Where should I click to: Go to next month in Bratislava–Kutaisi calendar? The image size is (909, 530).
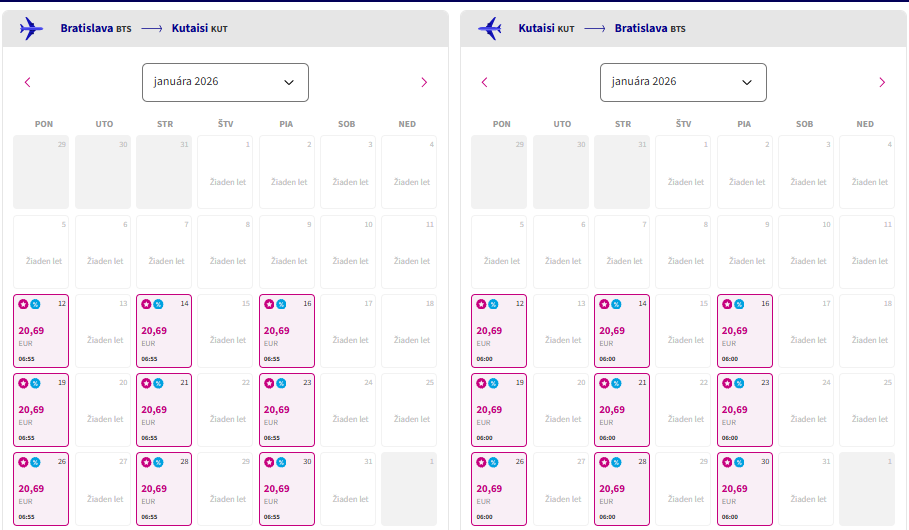click(x=424, y=82)
